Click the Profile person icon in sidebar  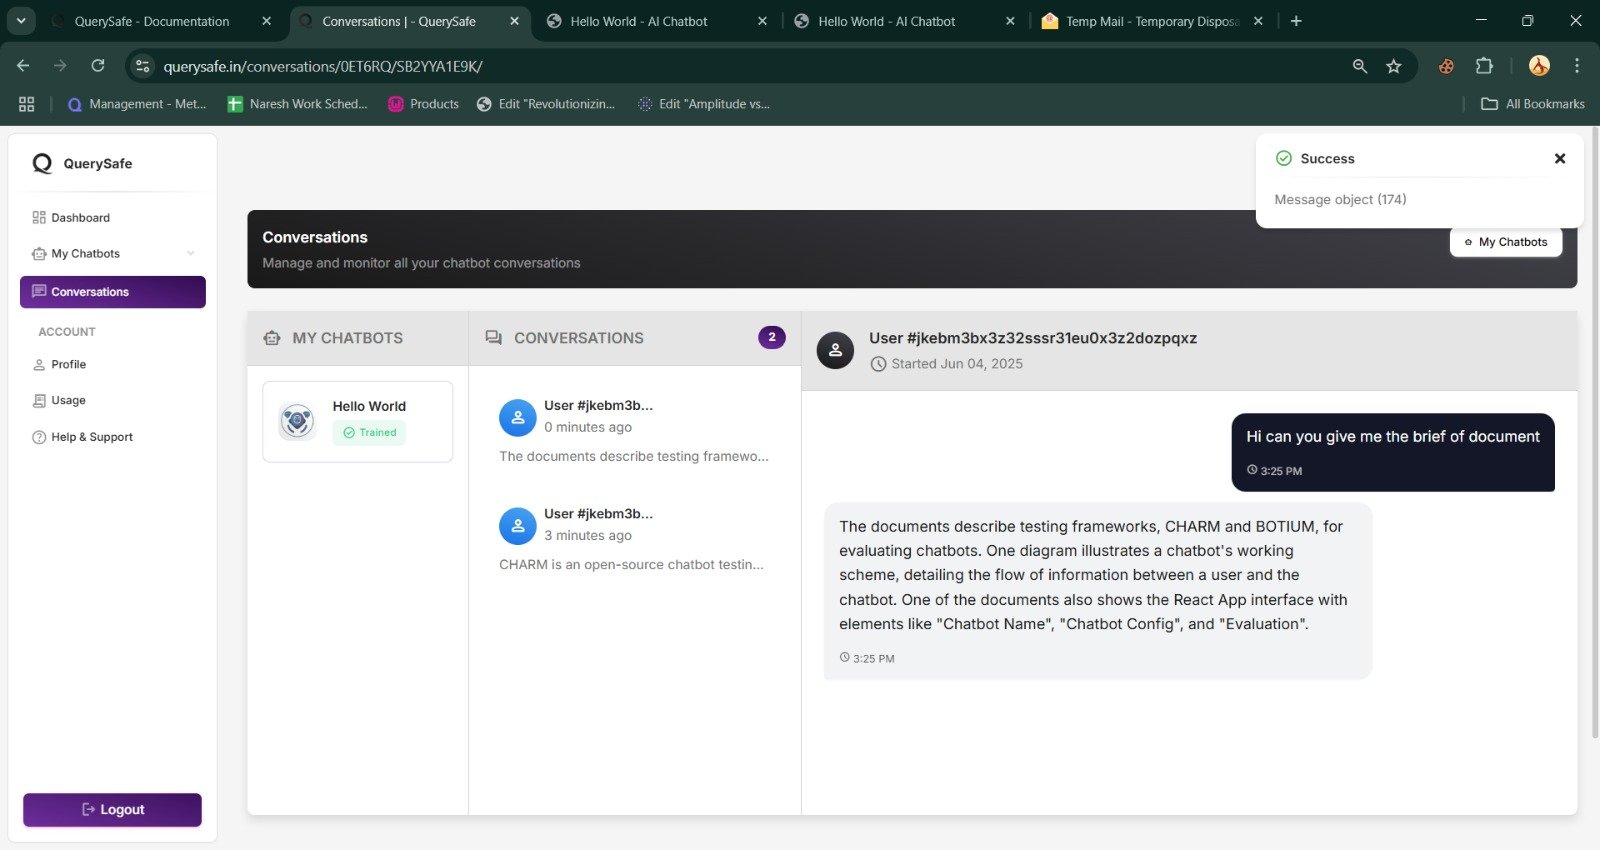pos(39,365)
